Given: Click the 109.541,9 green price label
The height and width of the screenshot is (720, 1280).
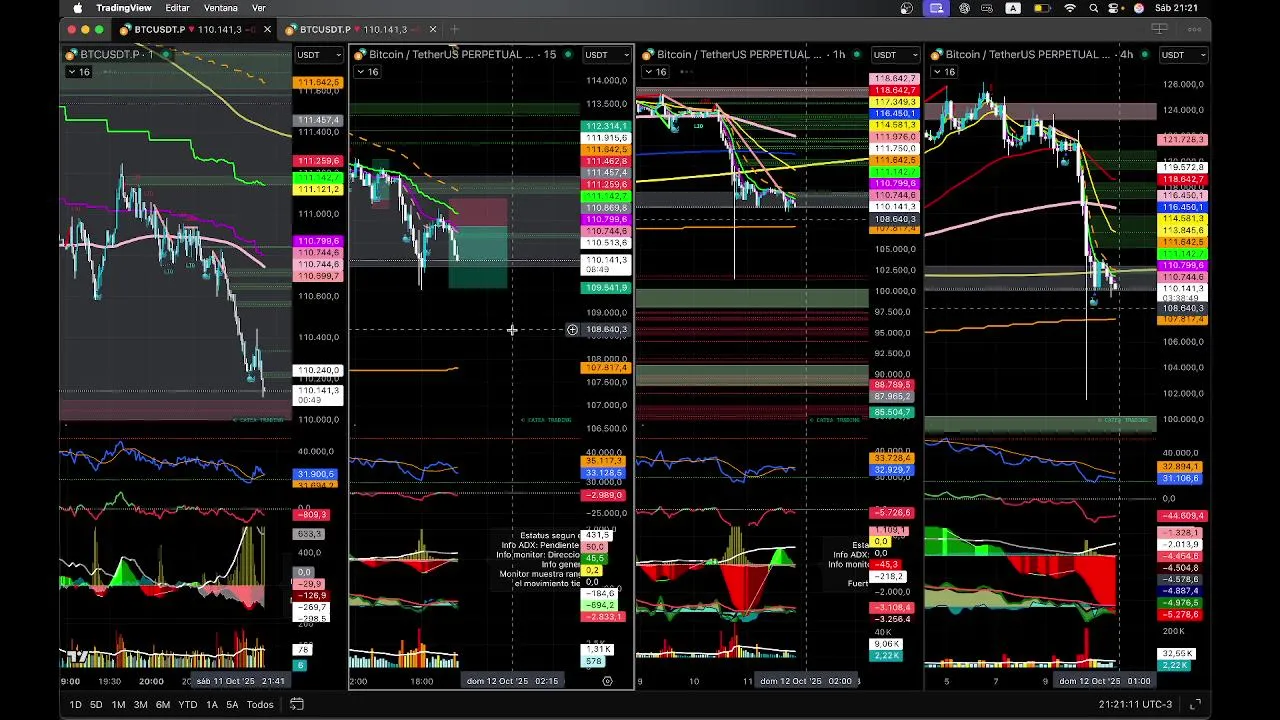Looking at the screenshot, I should [x=606, y=288].
